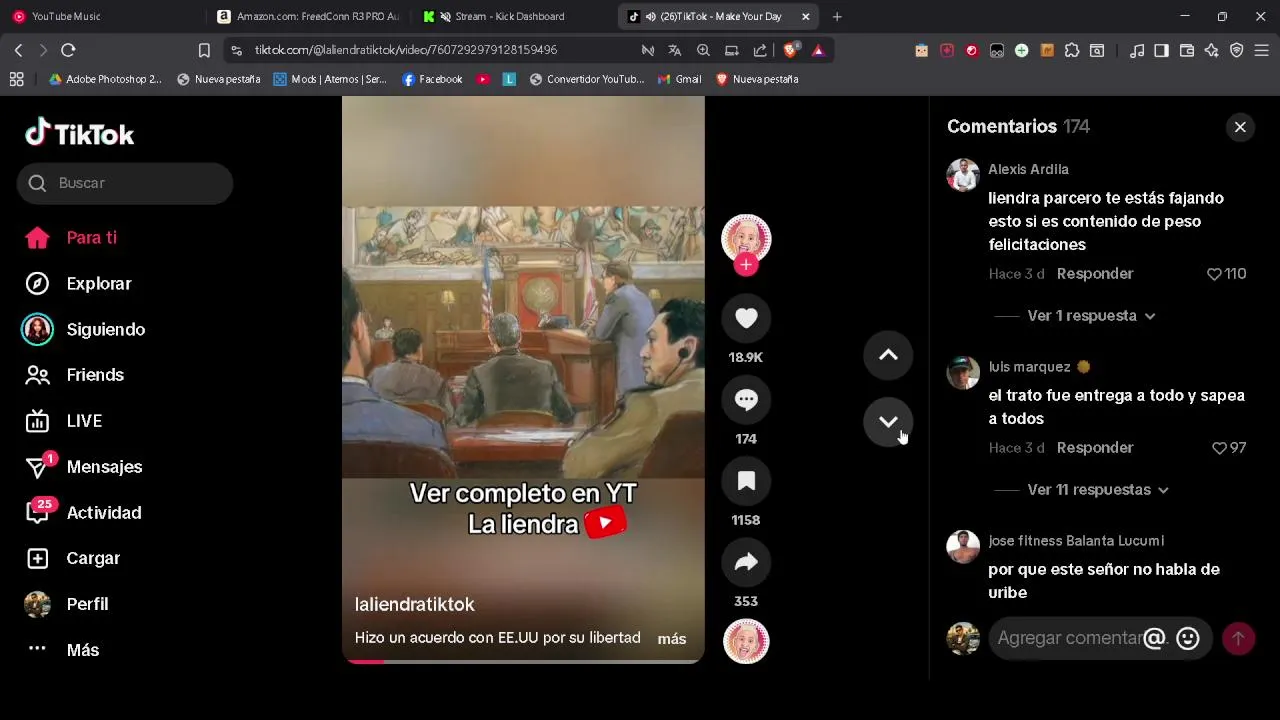
Task: Click the bookmark page icon in toolbar
Action: 204,50
